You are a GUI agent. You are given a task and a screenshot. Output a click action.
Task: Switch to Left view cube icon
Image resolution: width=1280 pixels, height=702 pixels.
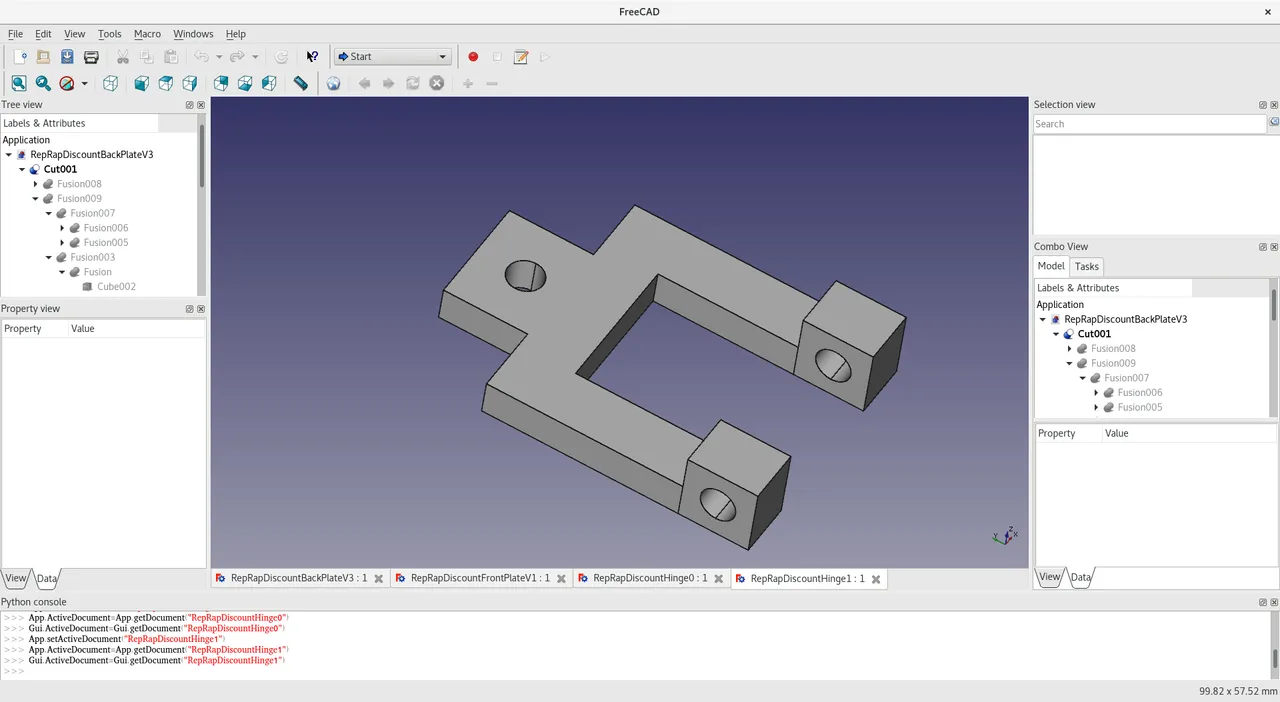[269, 84]
